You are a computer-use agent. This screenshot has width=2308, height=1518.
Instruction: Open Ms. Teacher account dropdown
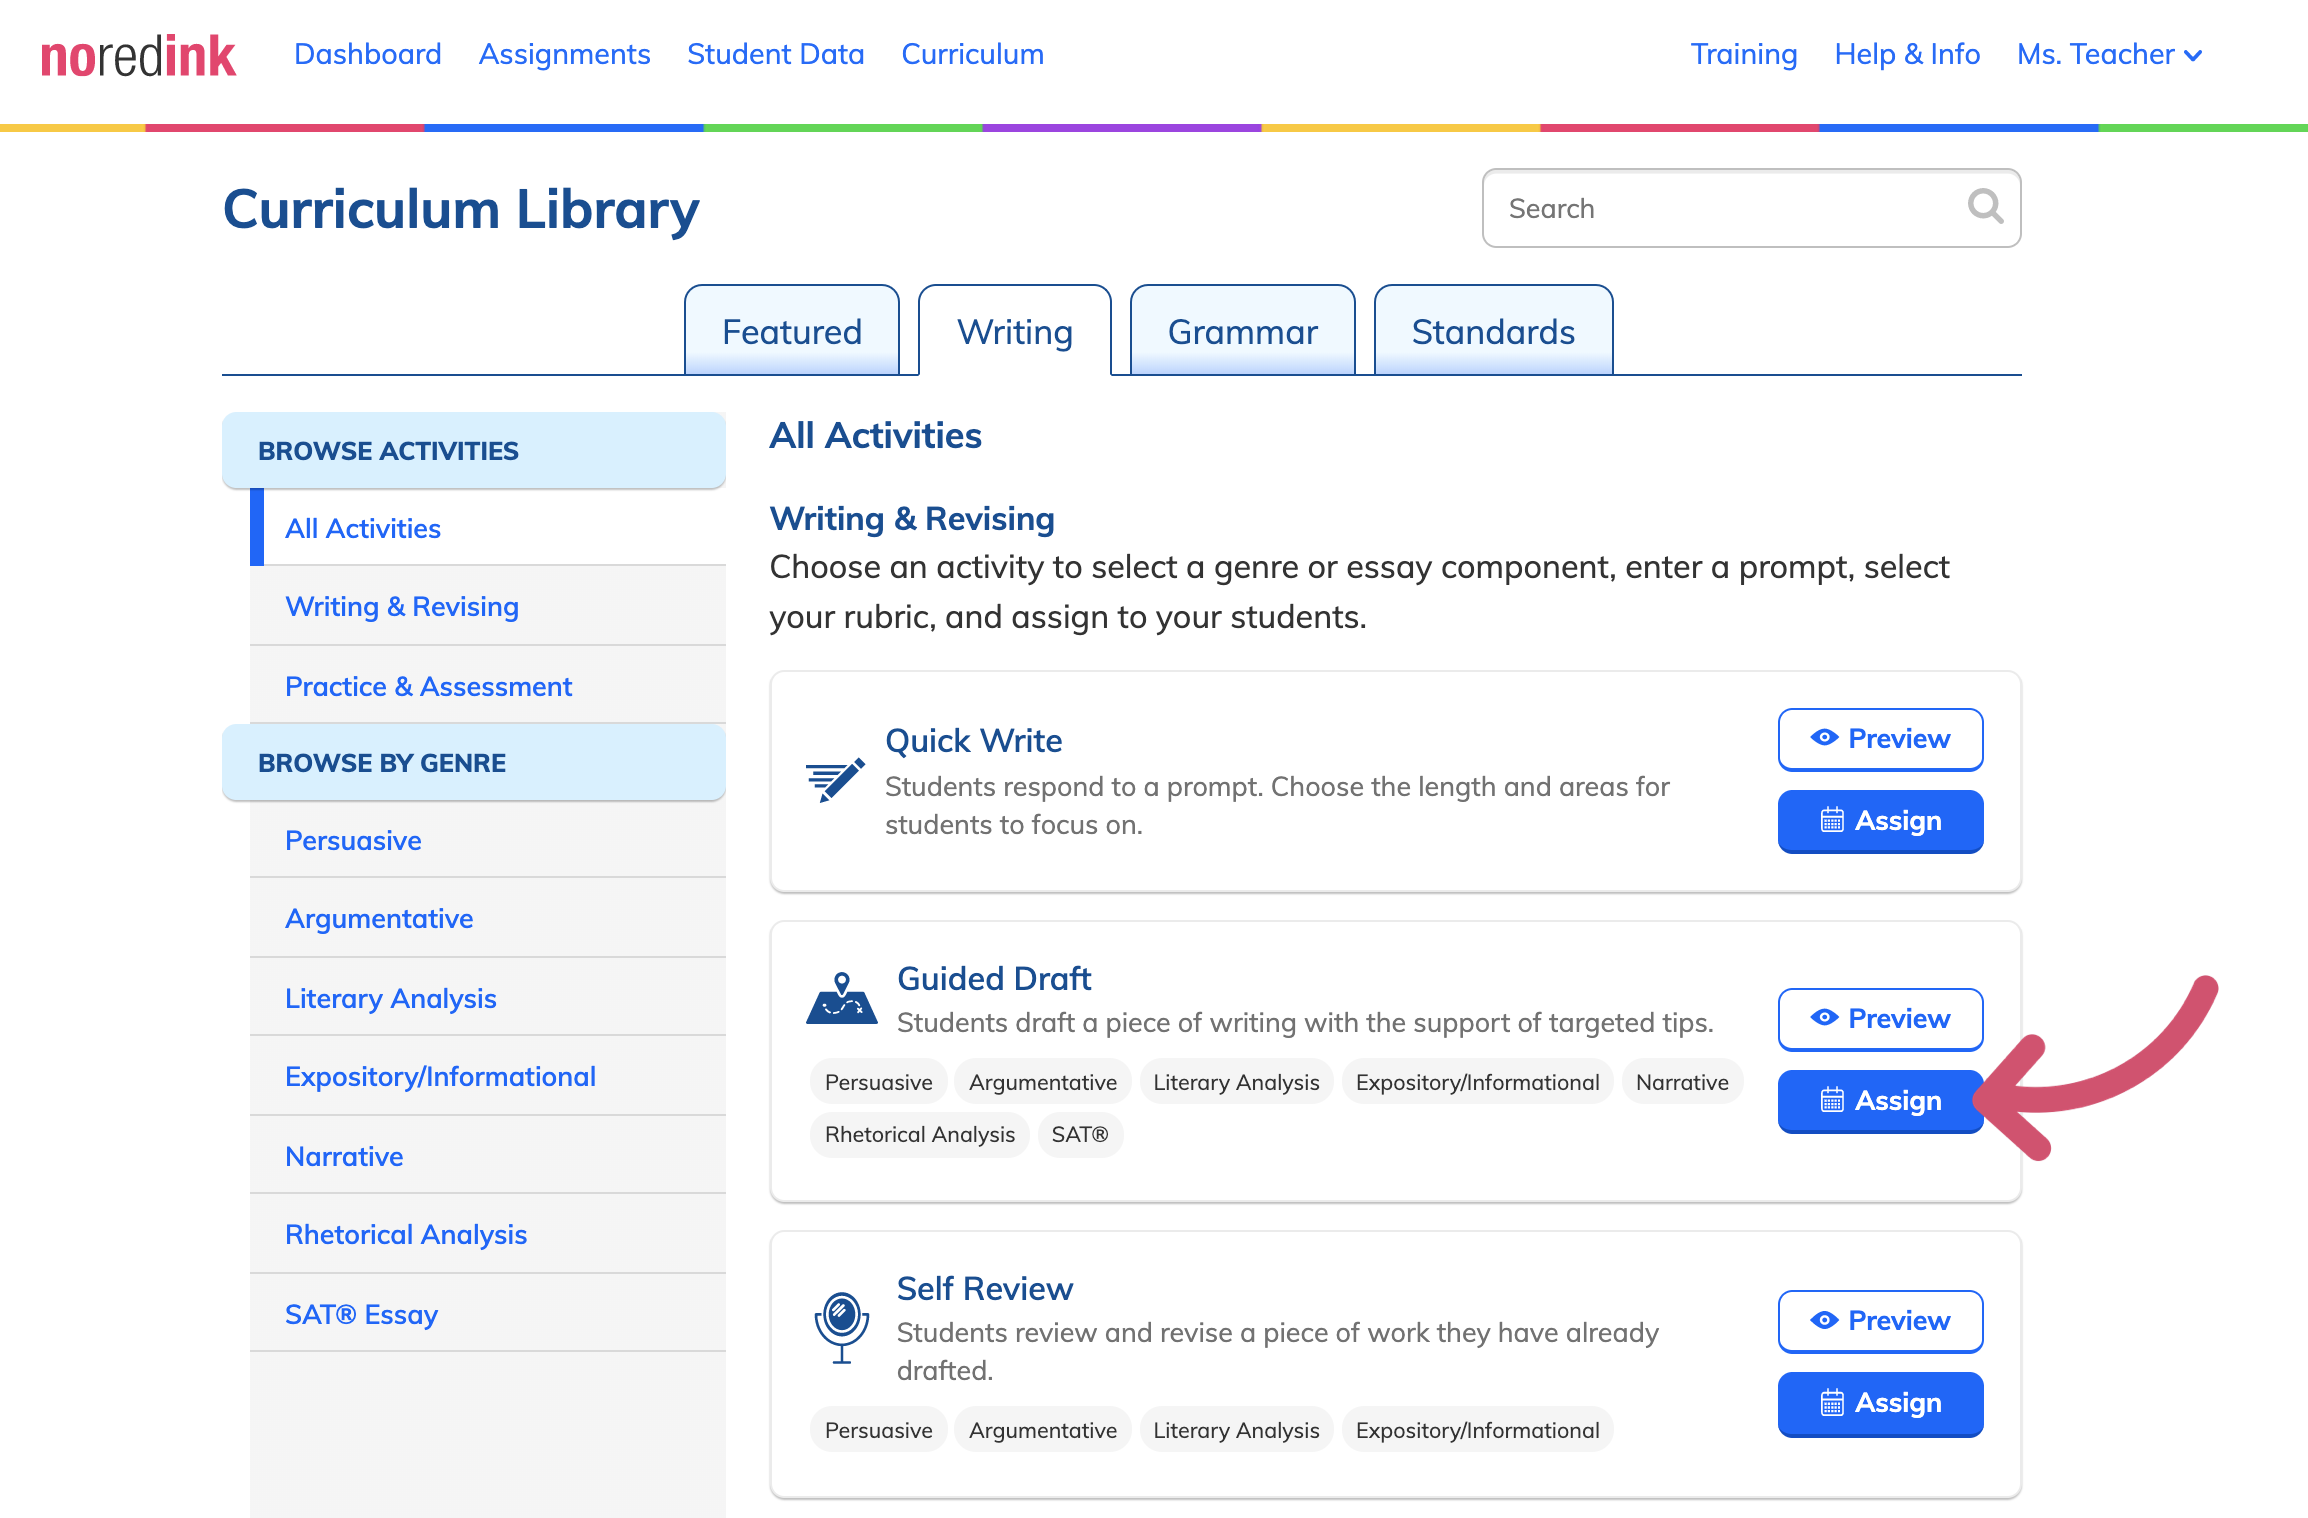(x=2109, y=54)
